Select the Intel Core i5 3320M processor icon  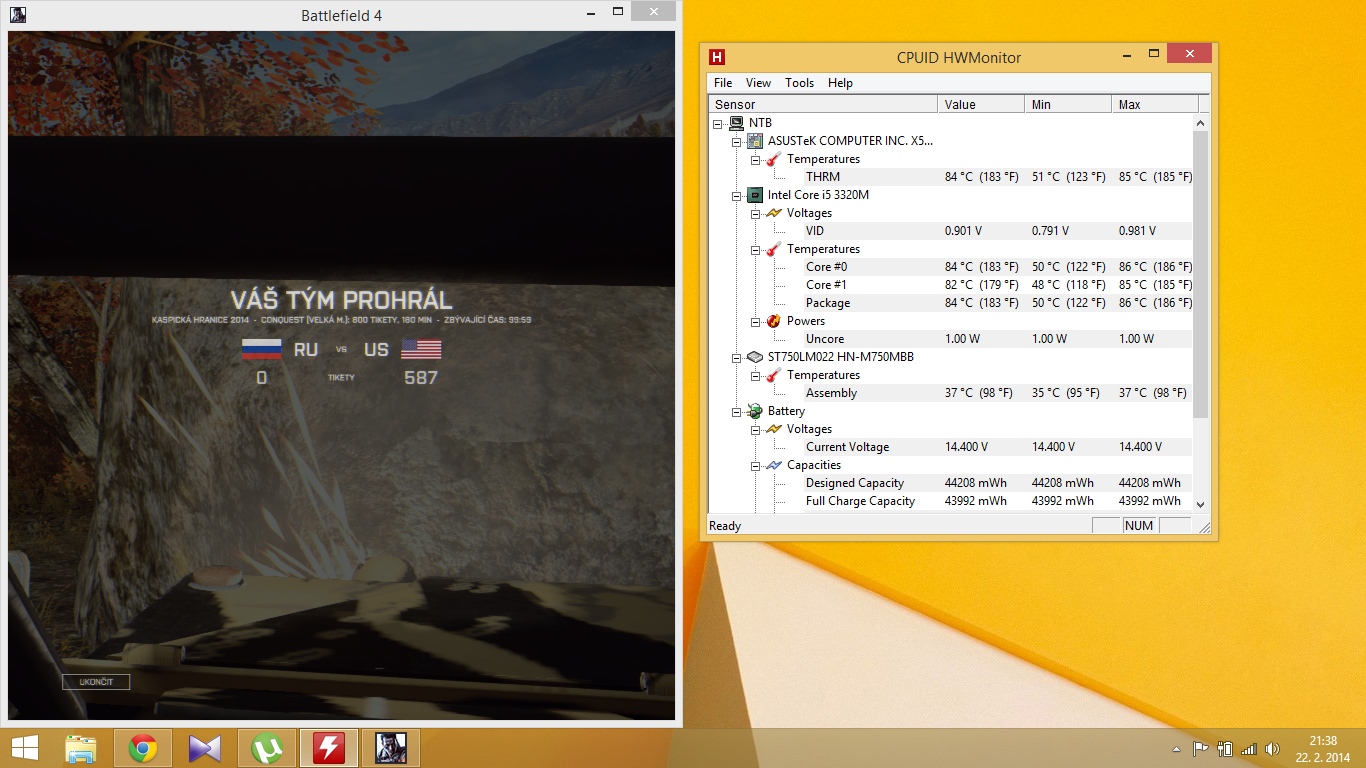click(755, 195)
